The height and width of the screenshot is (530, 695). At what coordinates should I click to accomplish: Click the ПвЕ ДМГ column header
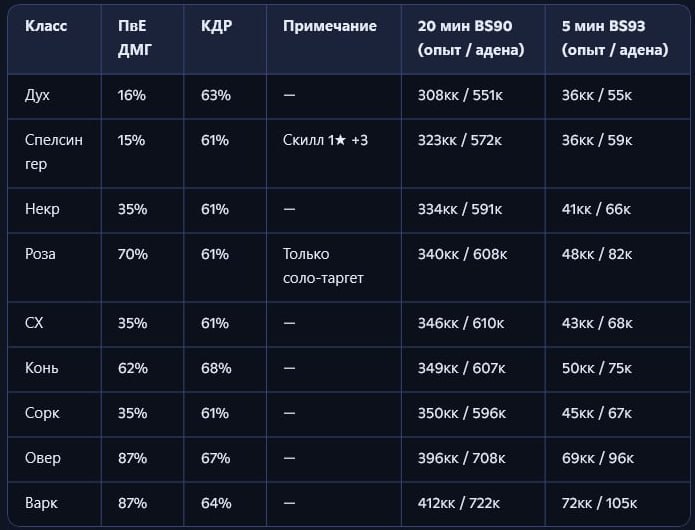click(x=131, y=37)
